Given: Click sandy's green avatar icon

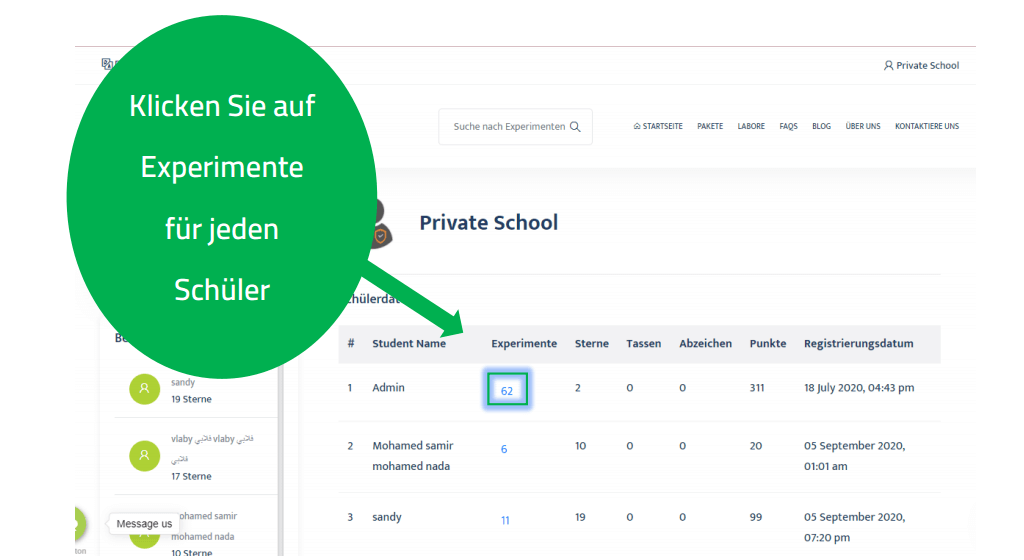Looking at the screenshot, I should click(x=144, y=390).
